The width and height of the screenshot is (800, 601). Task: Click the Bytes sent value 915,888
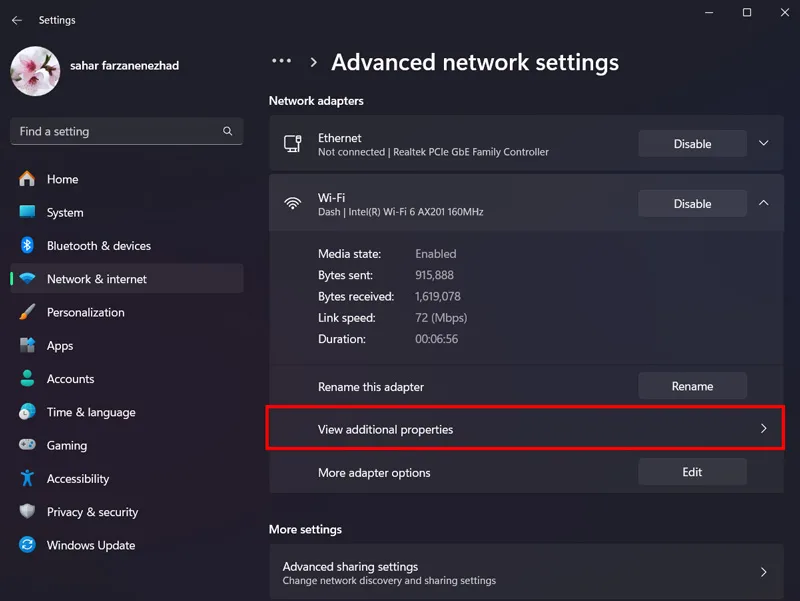[x=434, y=275]
